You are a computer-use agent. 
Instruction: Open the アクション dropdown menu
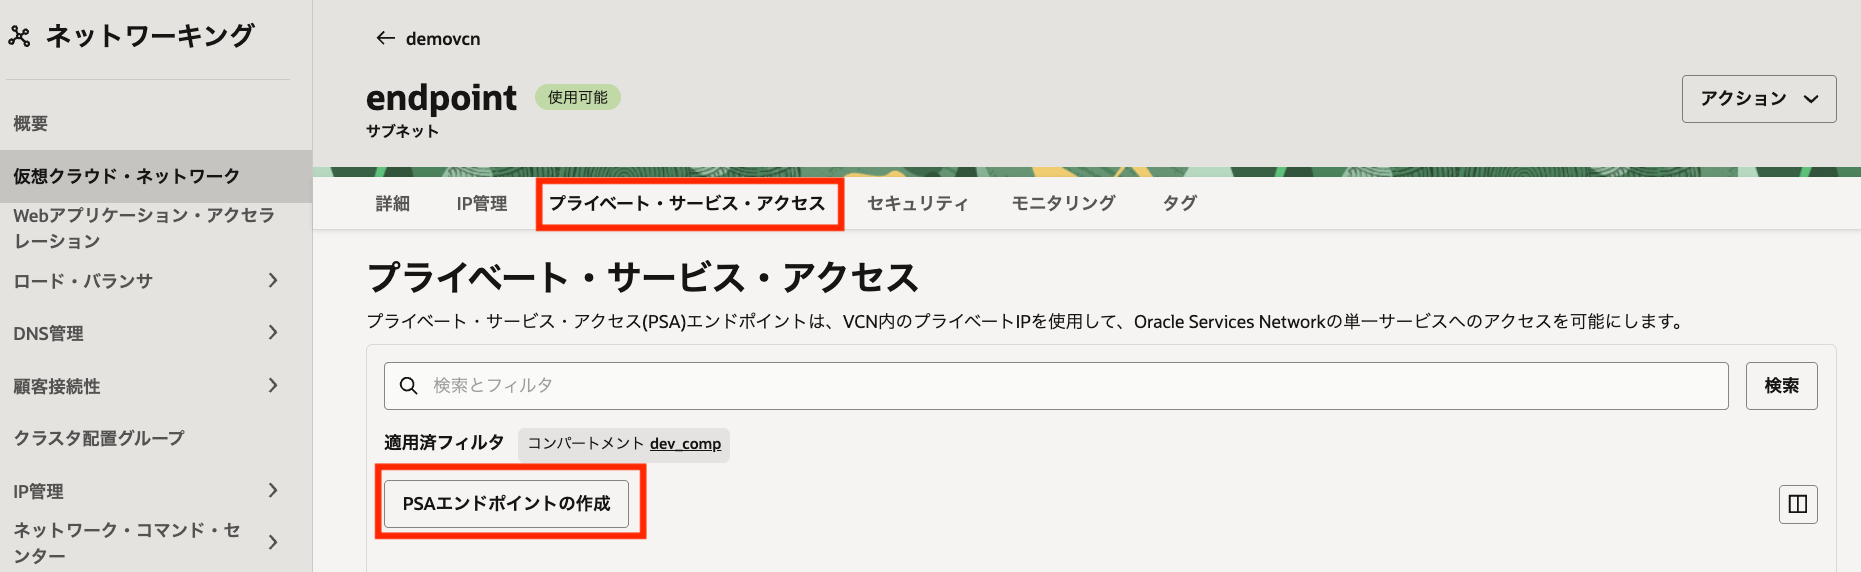click(x=1758, y=99)
